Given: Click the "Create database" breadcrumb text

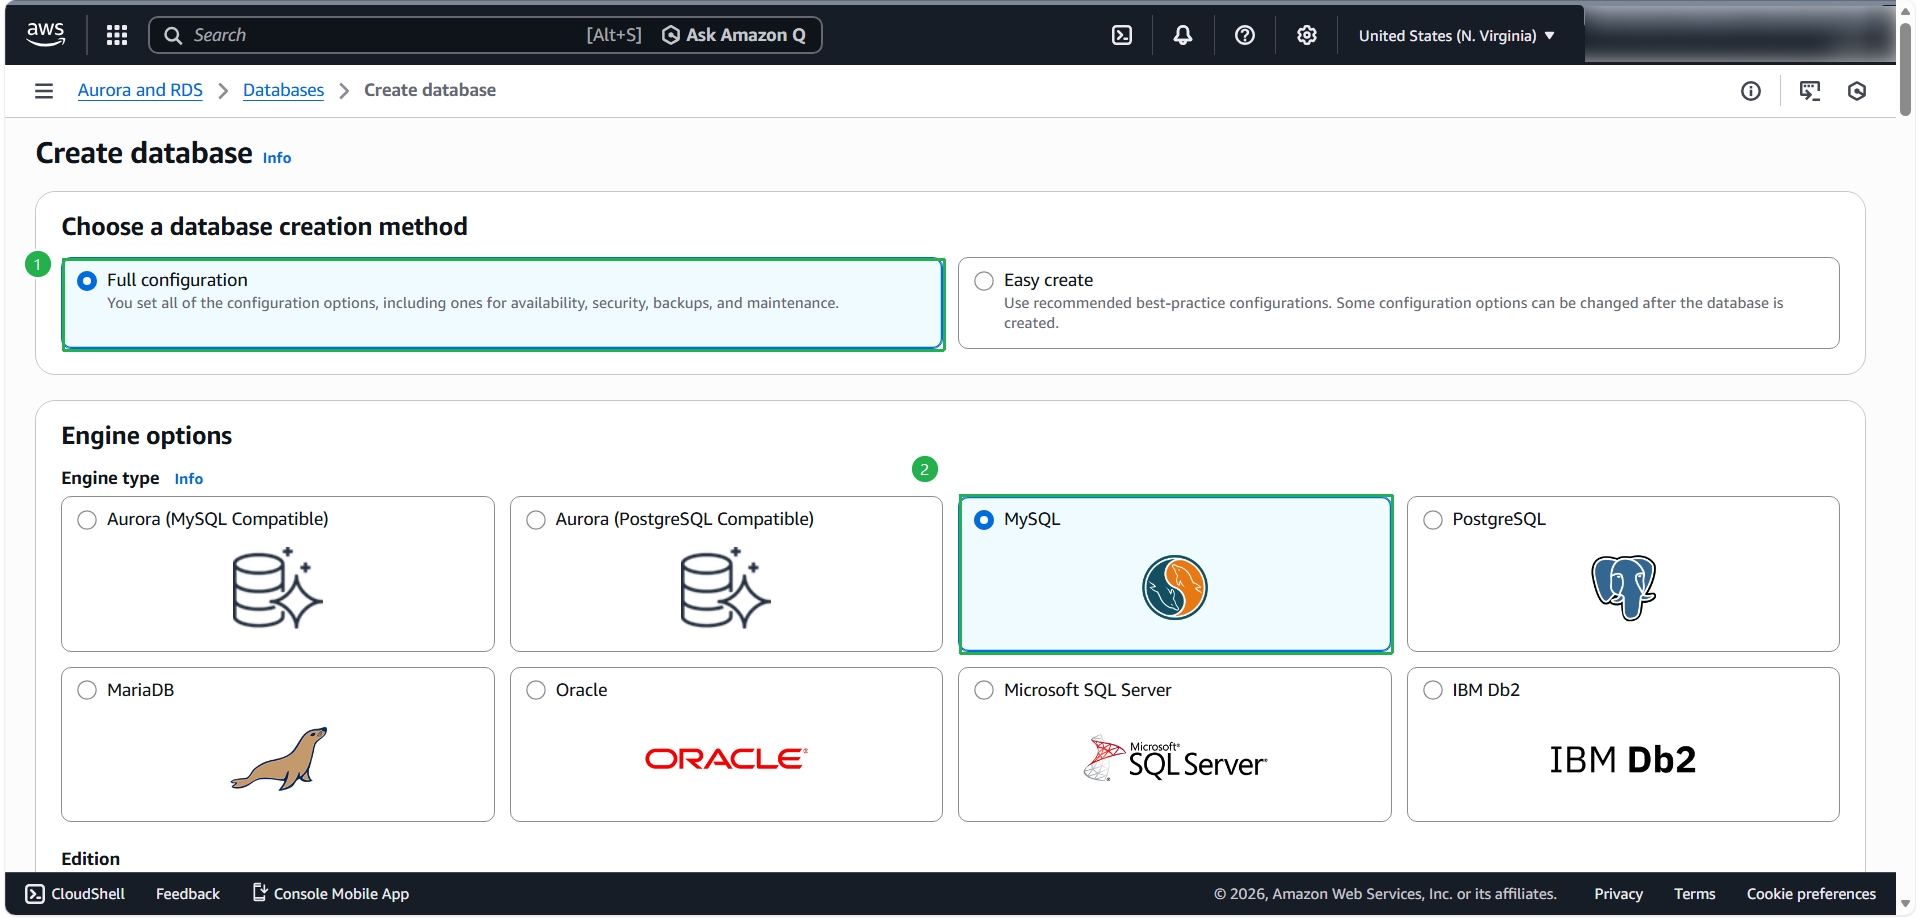Looking at the screenshot, I should pos(430,90).
